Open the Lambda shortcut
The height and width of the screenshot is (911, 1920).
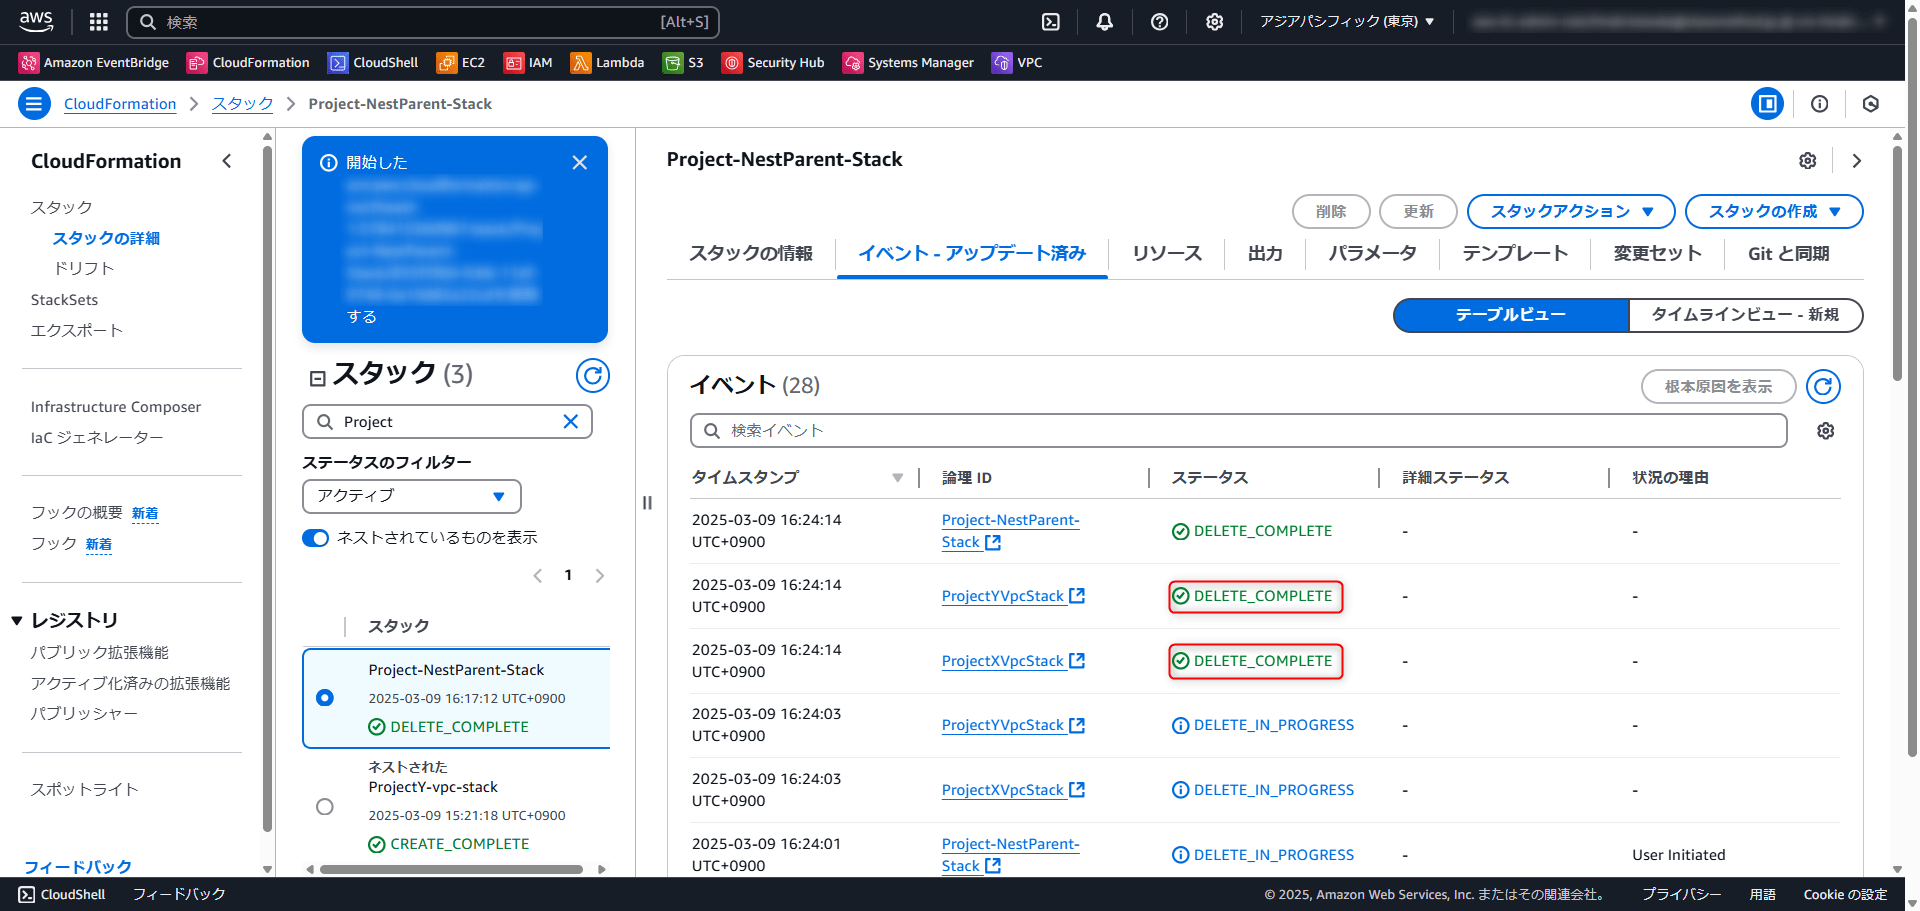pos(607,62)
